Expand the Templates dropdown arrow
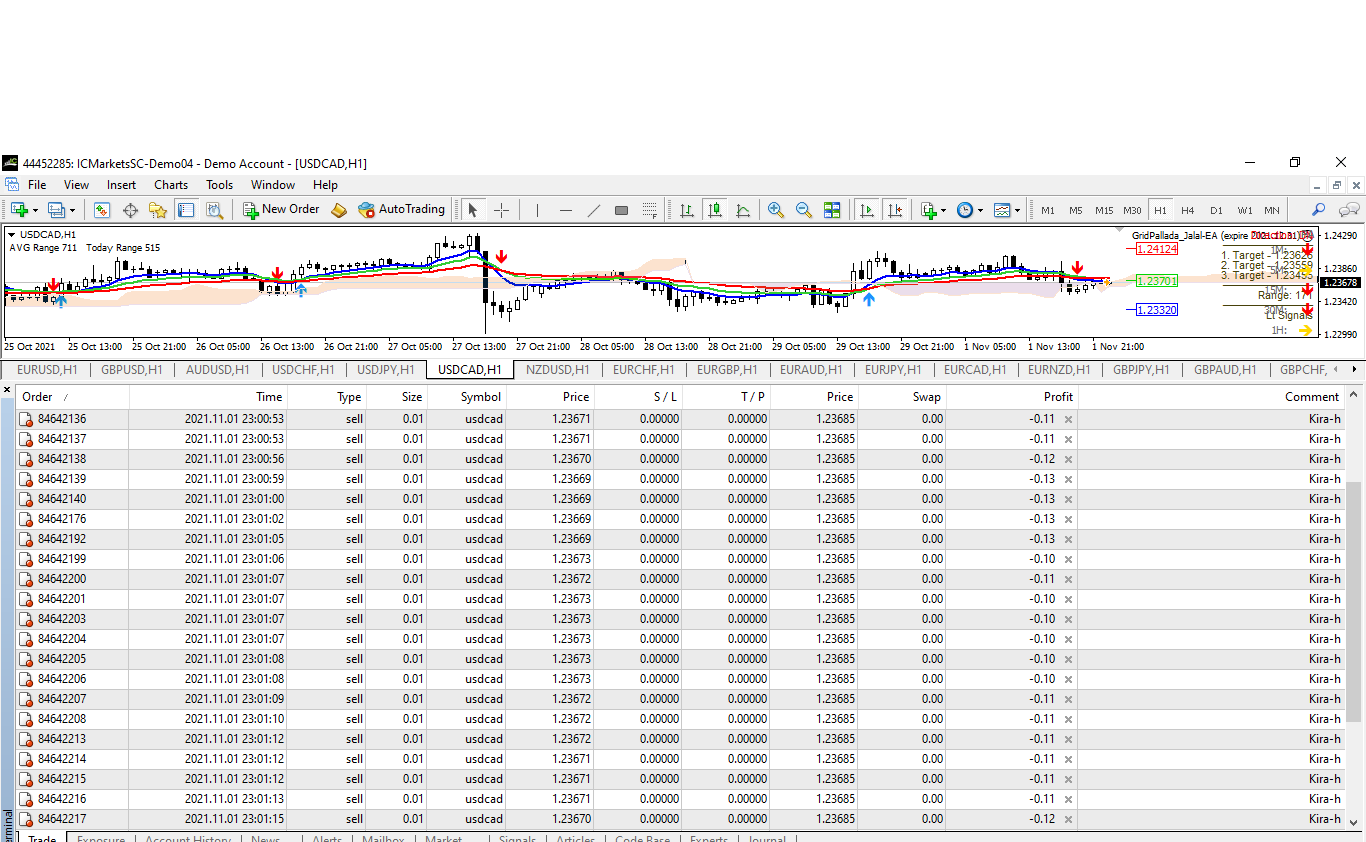 [1018, 210]
